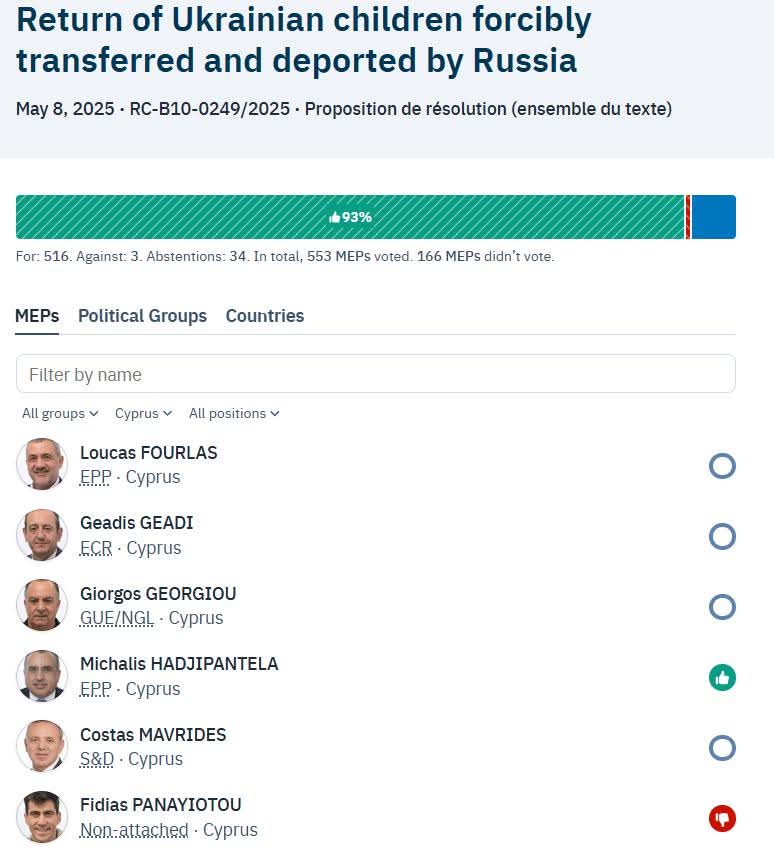
Task: Open the All groups filter dropdown
Action: pyautogui.click(x=60, y=413)
